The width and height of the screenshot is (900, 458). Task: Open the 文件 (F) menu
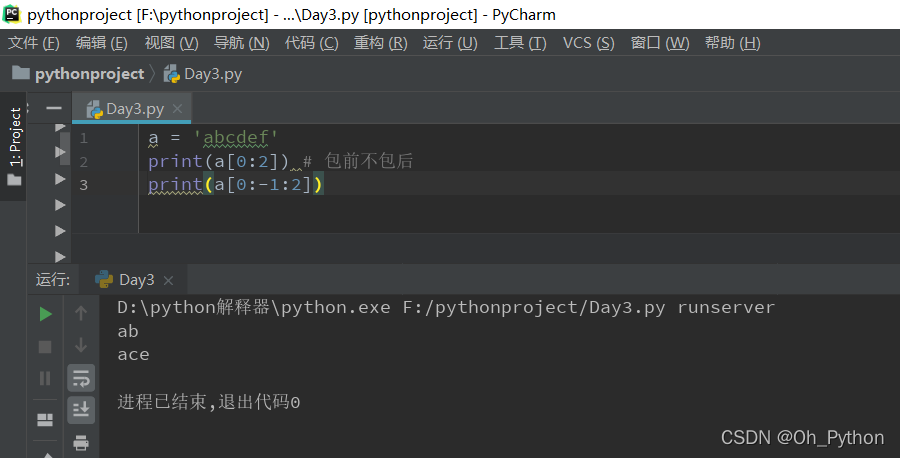tap(34, 43)
